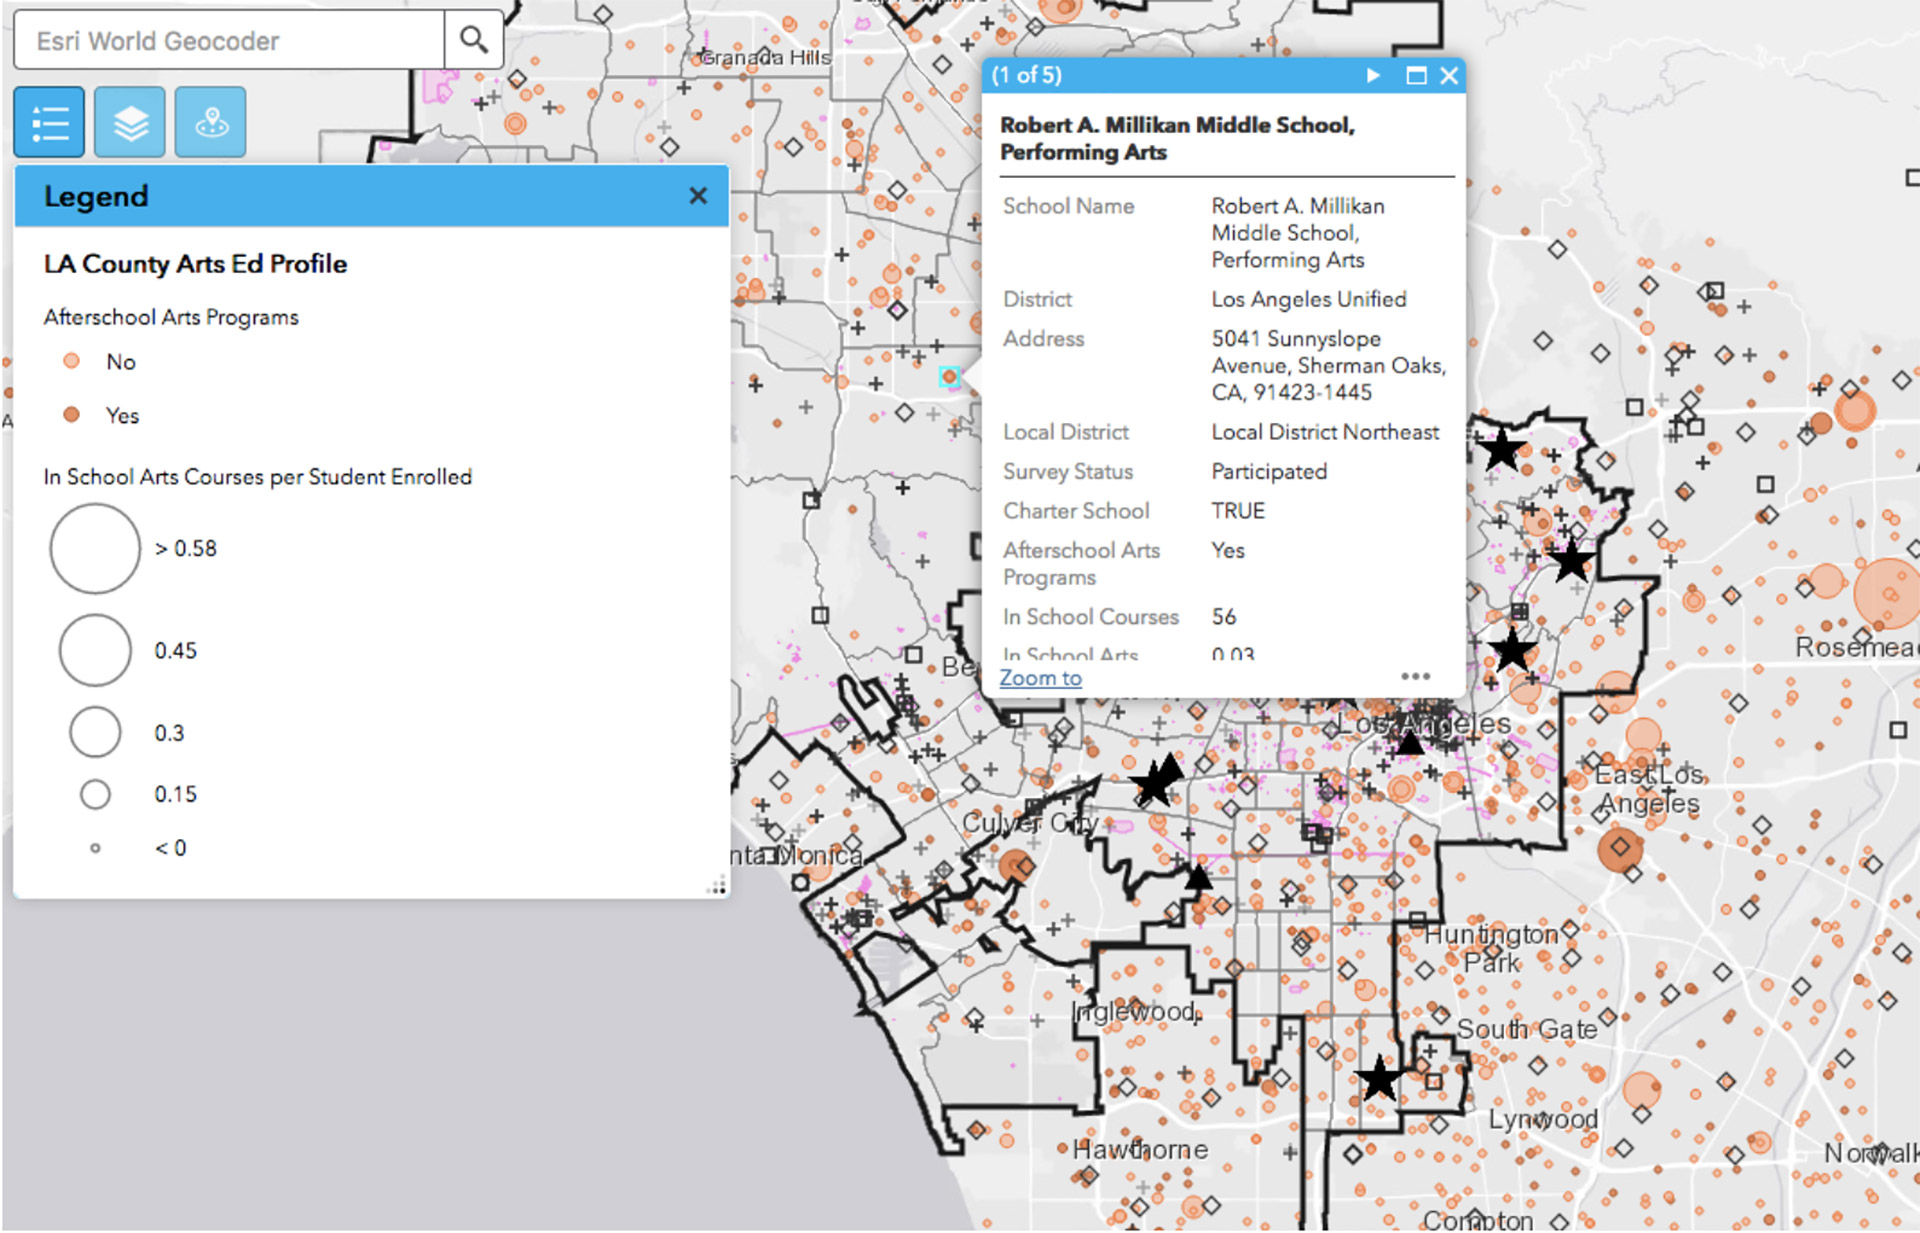
Task: Click the 'Hawthorne' map label
Action: tap(1140, 1150)
